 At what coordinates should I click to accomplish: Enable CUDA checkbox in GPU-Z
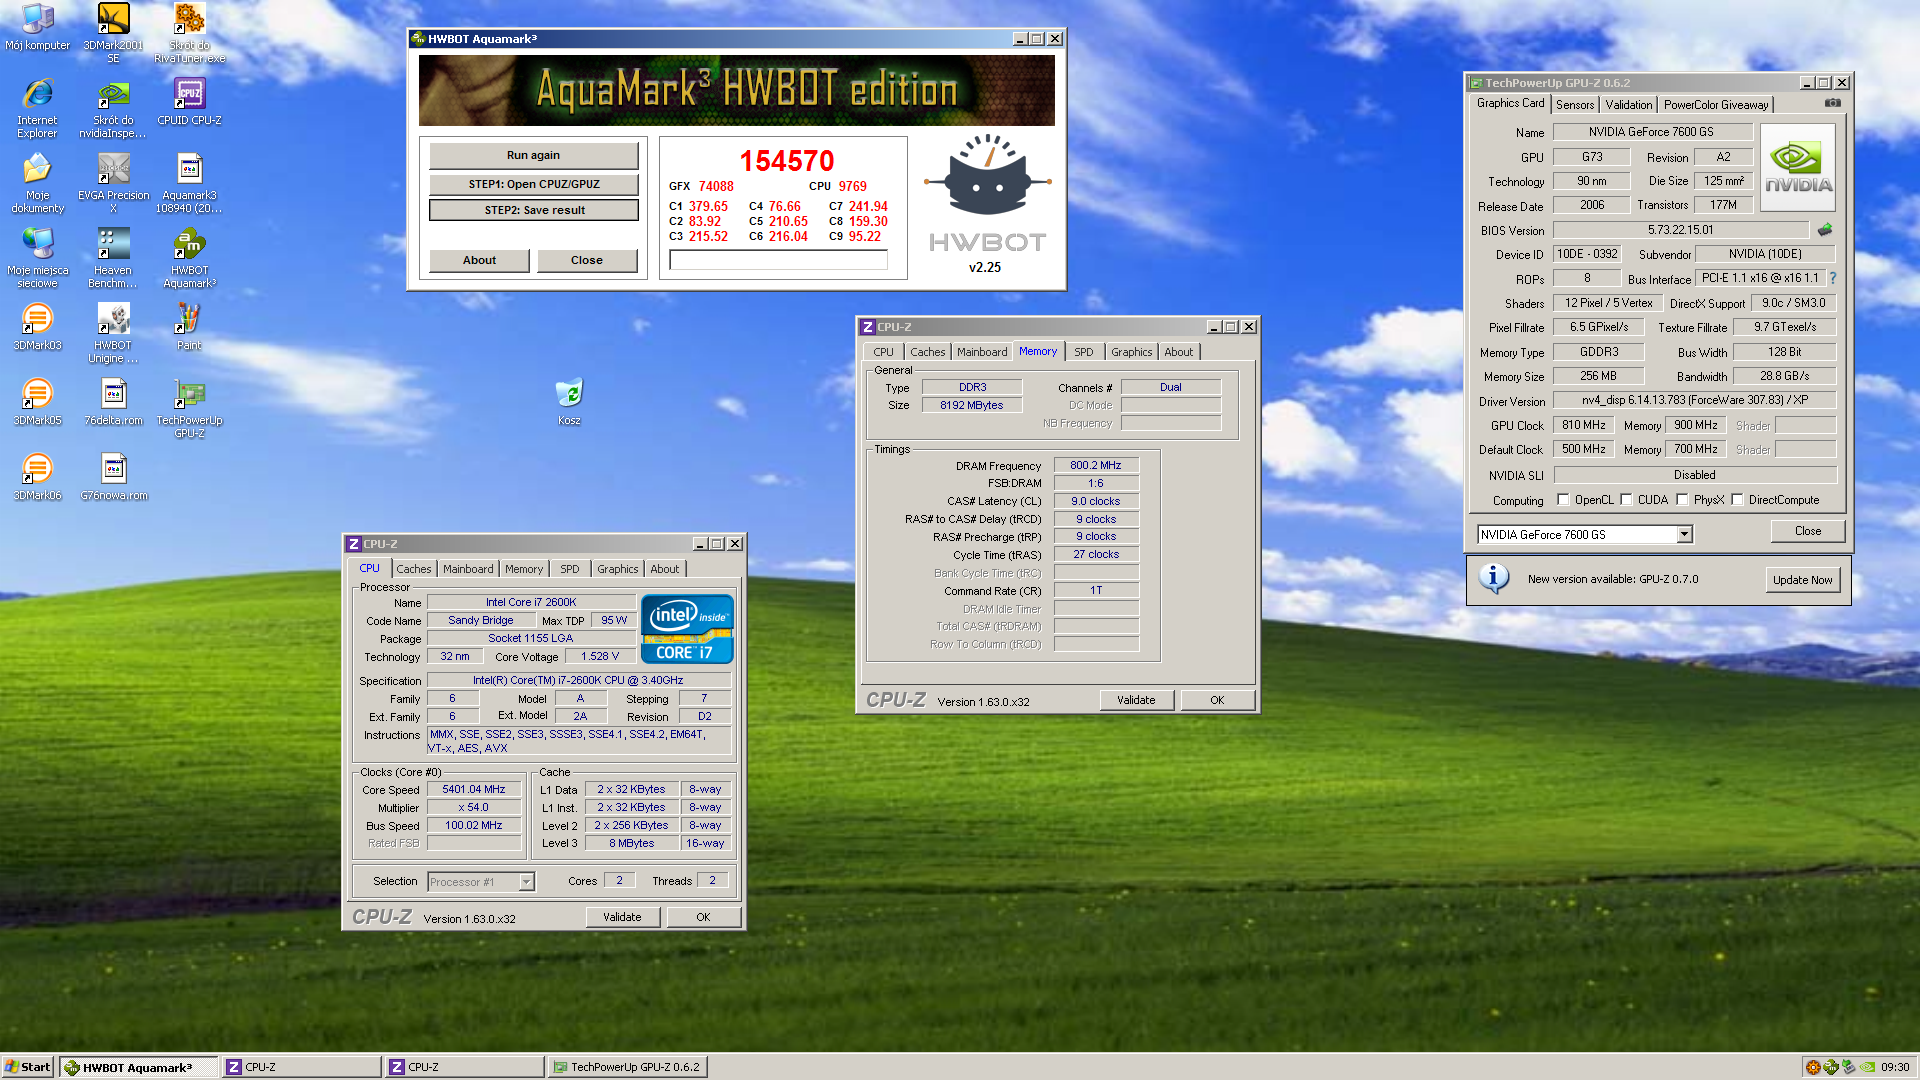coord(1626,500)
